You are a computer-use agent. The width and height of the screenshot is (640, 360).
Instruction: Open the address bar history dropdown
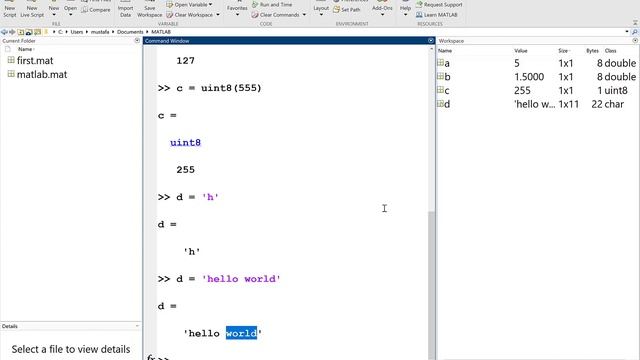(x=627, y=32)
